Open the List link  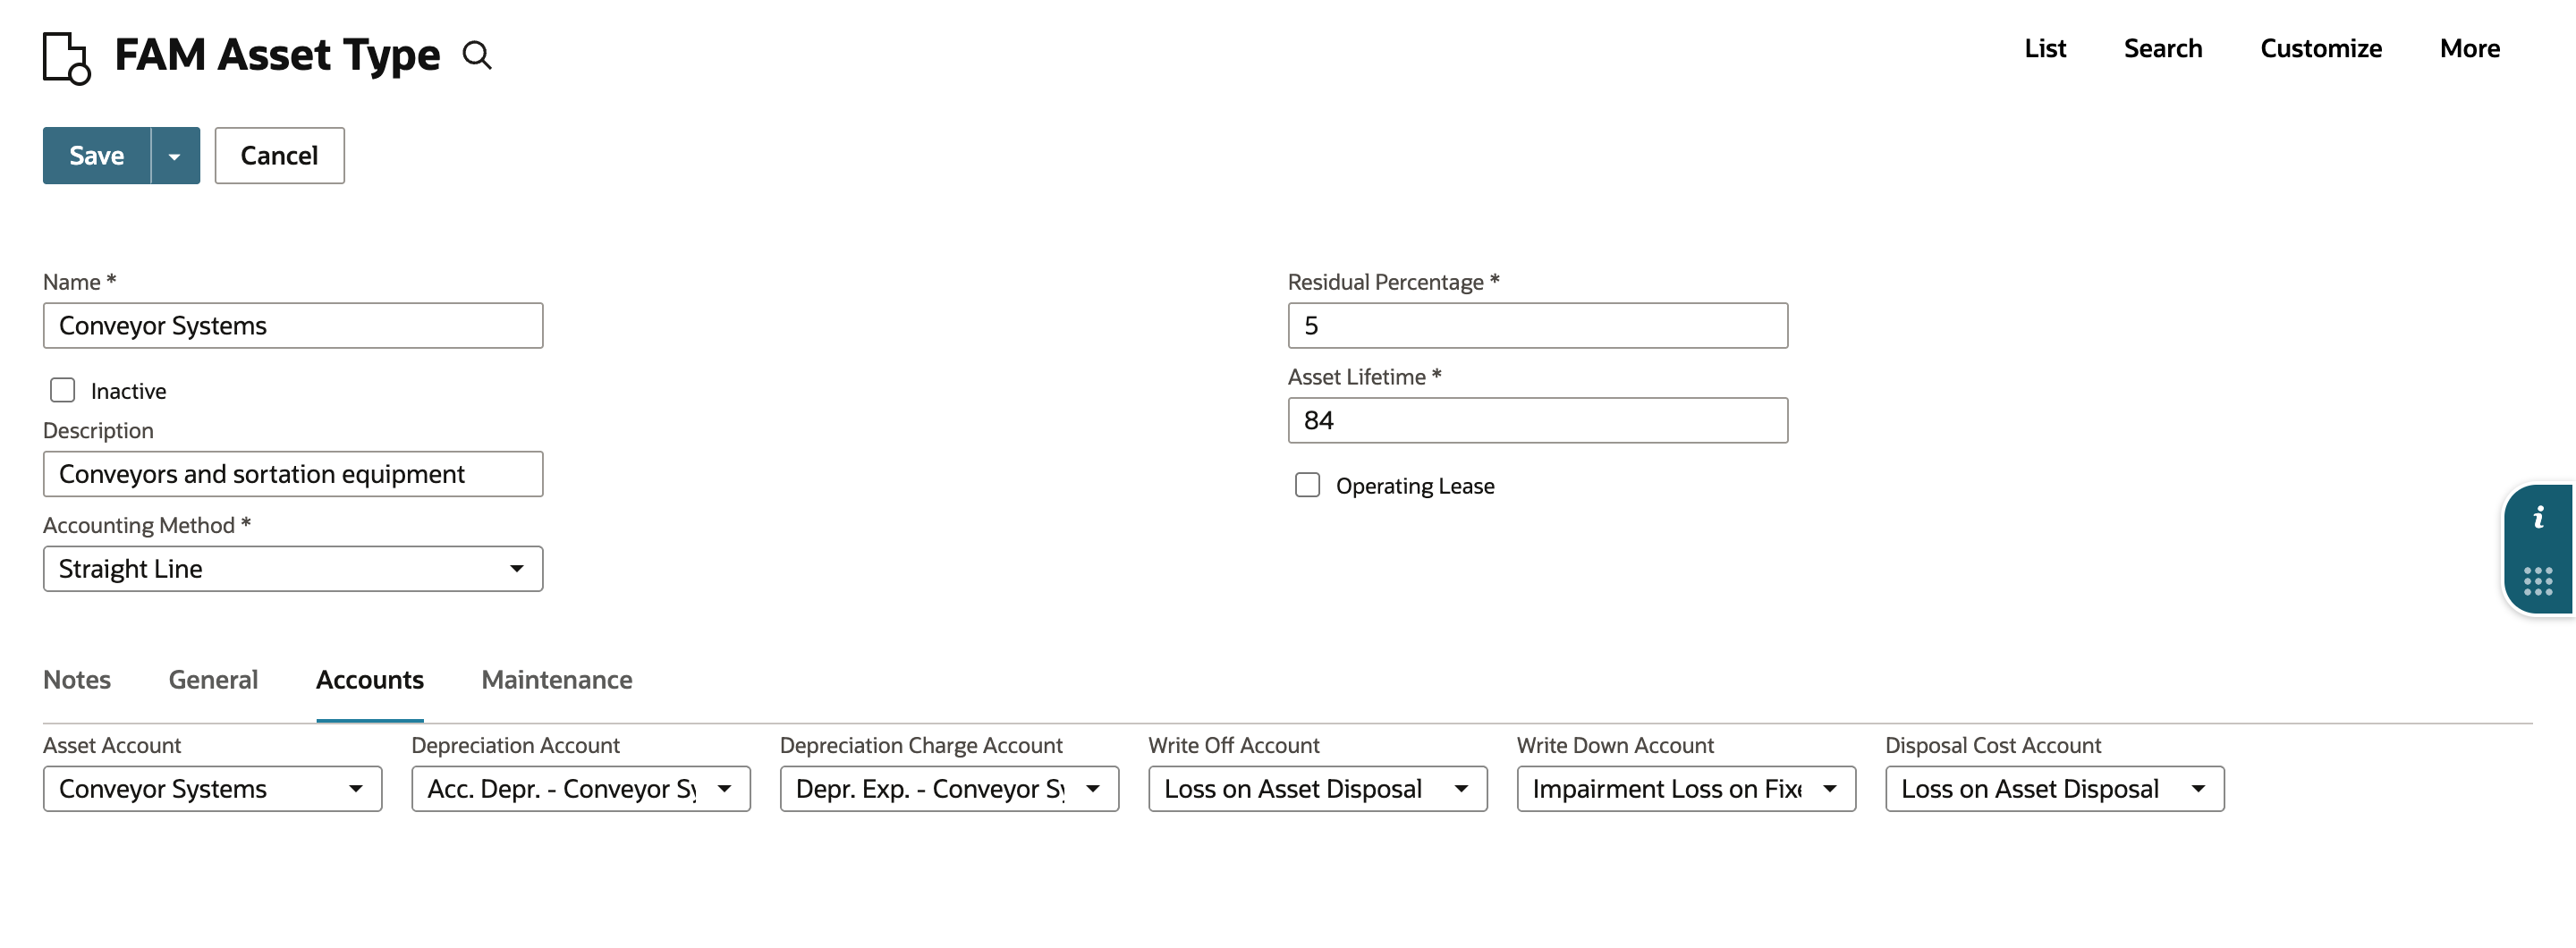click(2045, 48)
